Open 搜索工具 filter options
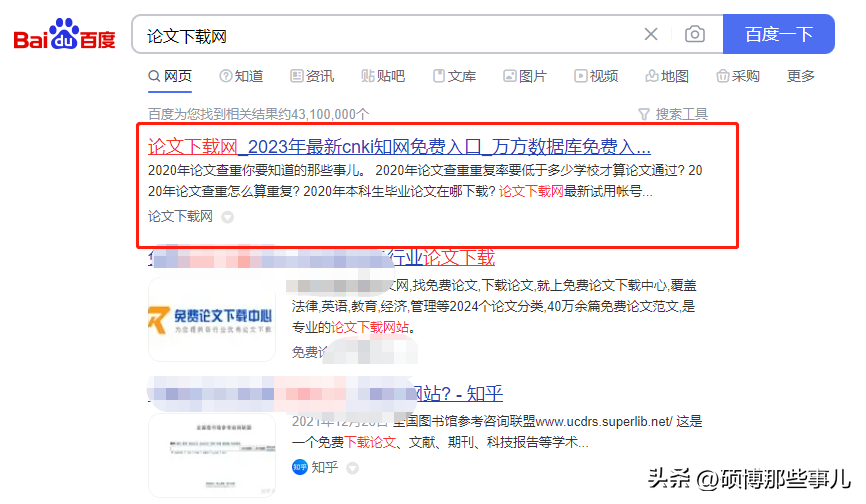The image size is (866, 504). [x=673, y=114]
